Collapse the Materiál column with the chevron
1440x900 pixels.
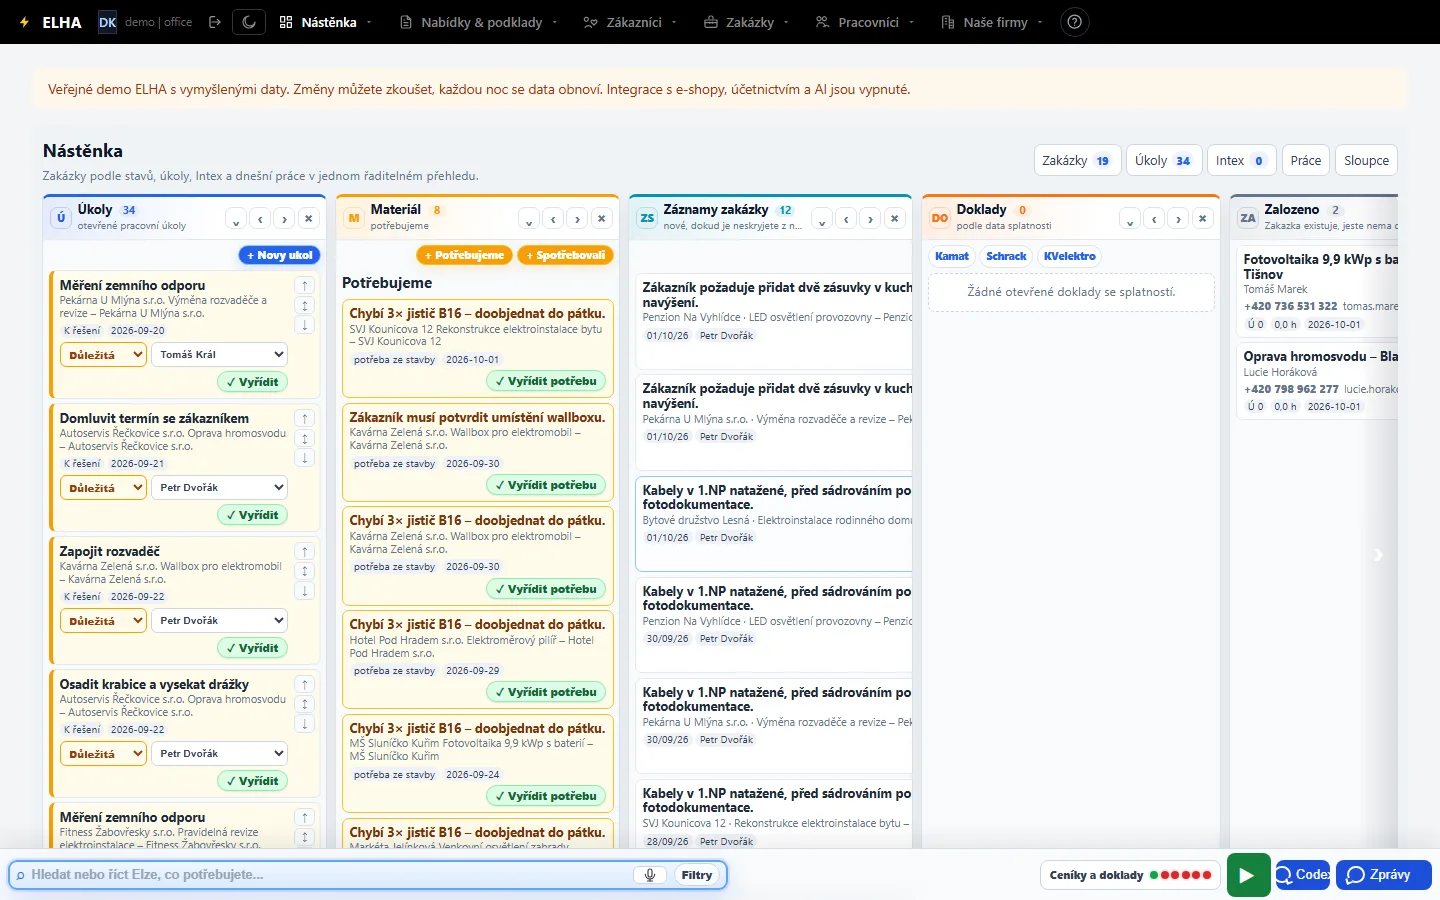[x=530, y=219]
